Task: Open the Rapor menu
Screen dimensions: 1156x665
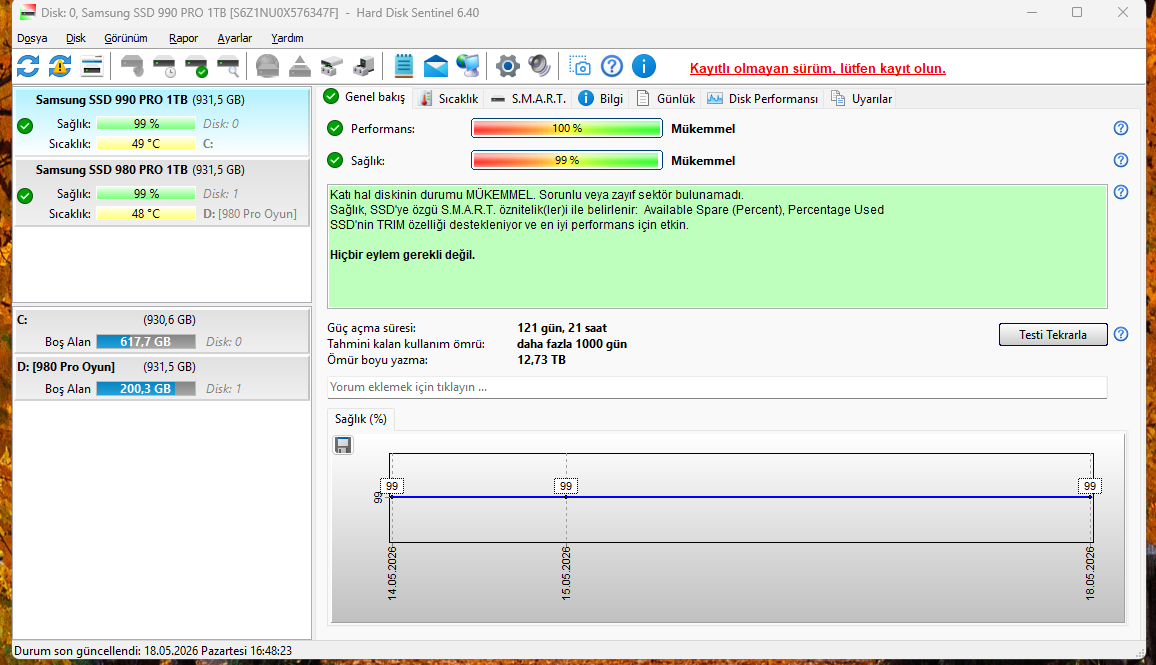Action: [184, 38]
